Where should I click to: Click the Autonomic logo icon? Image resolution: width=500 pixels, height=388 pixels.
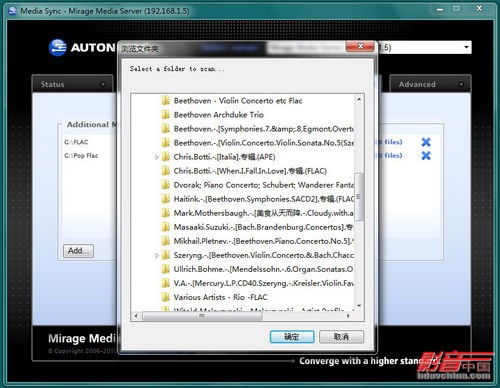click(x=57, y=48)
